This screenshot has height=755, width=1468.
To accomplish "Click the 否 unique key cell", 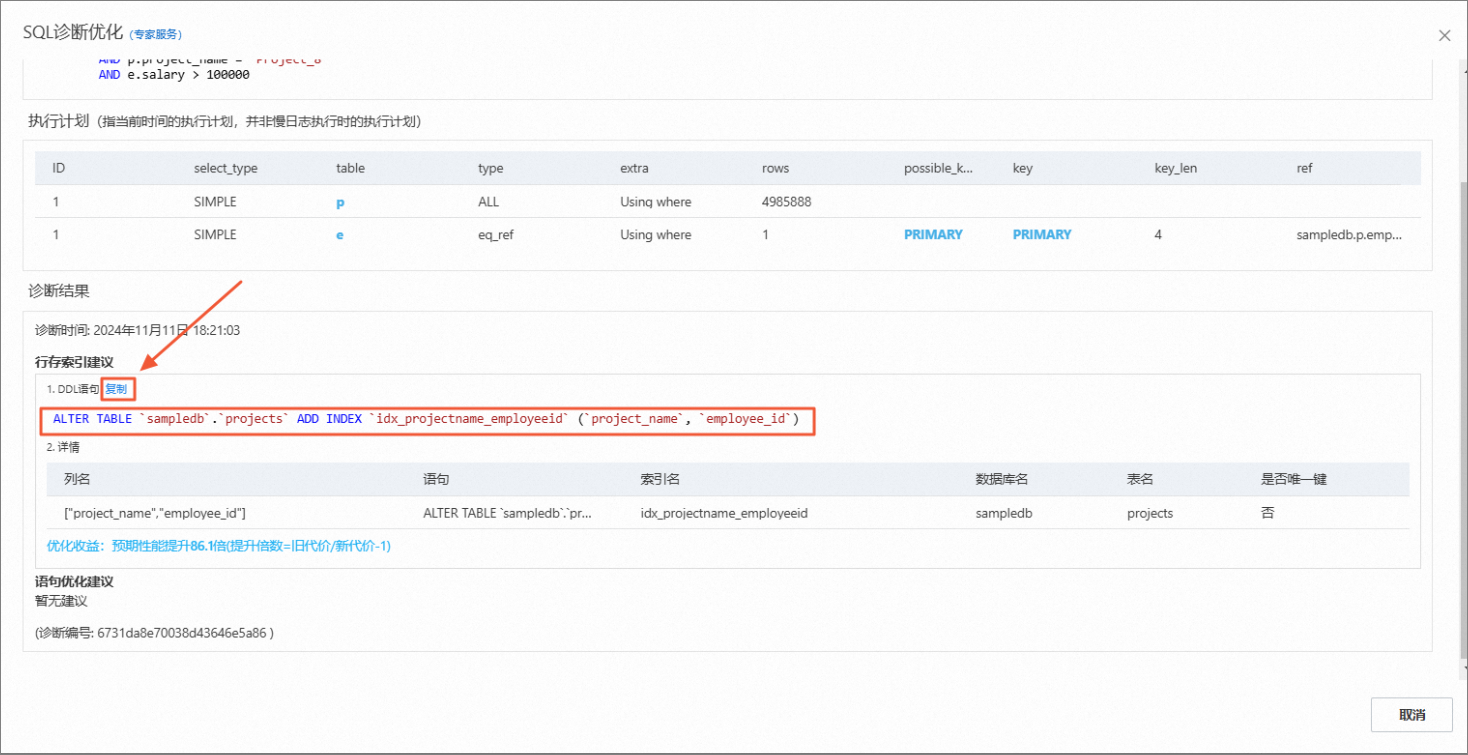I will (1268, 512).
